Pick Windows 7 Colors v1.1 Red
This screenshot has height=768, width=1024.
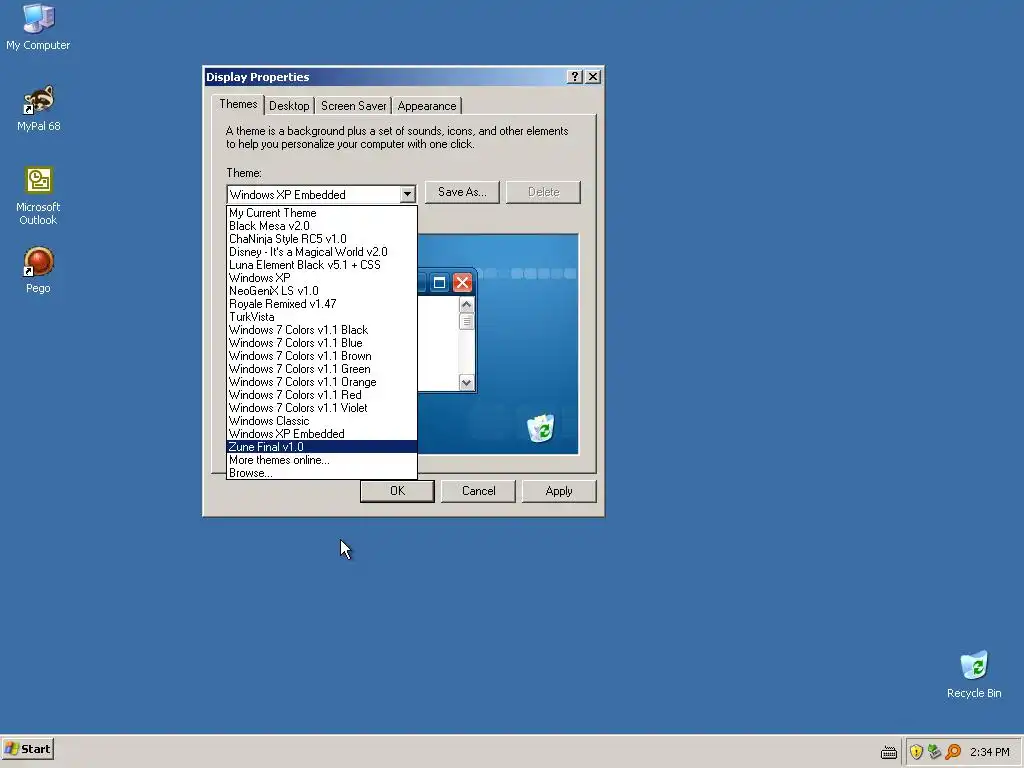point(321,395)
